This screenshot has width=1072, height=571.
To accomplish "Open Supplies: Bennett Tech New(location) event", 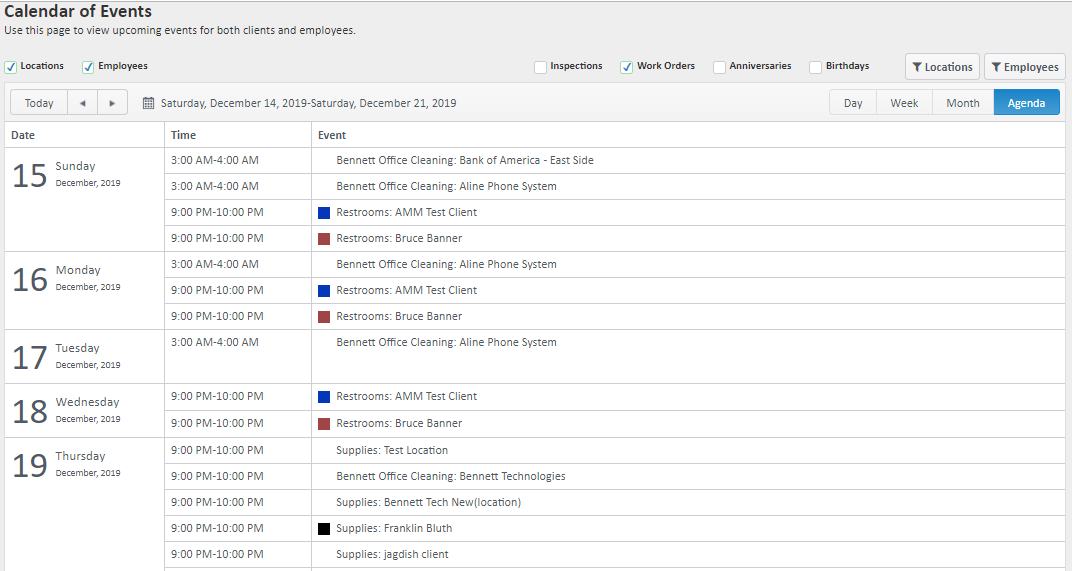I will point(429,502).
